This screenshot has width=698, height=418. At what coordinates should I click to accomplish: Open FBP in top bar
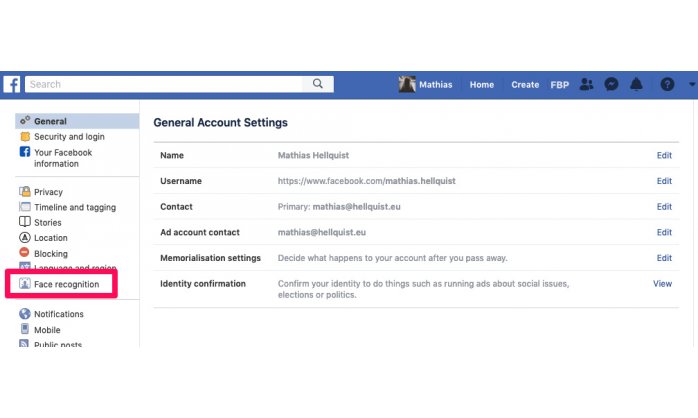point(560,85)
